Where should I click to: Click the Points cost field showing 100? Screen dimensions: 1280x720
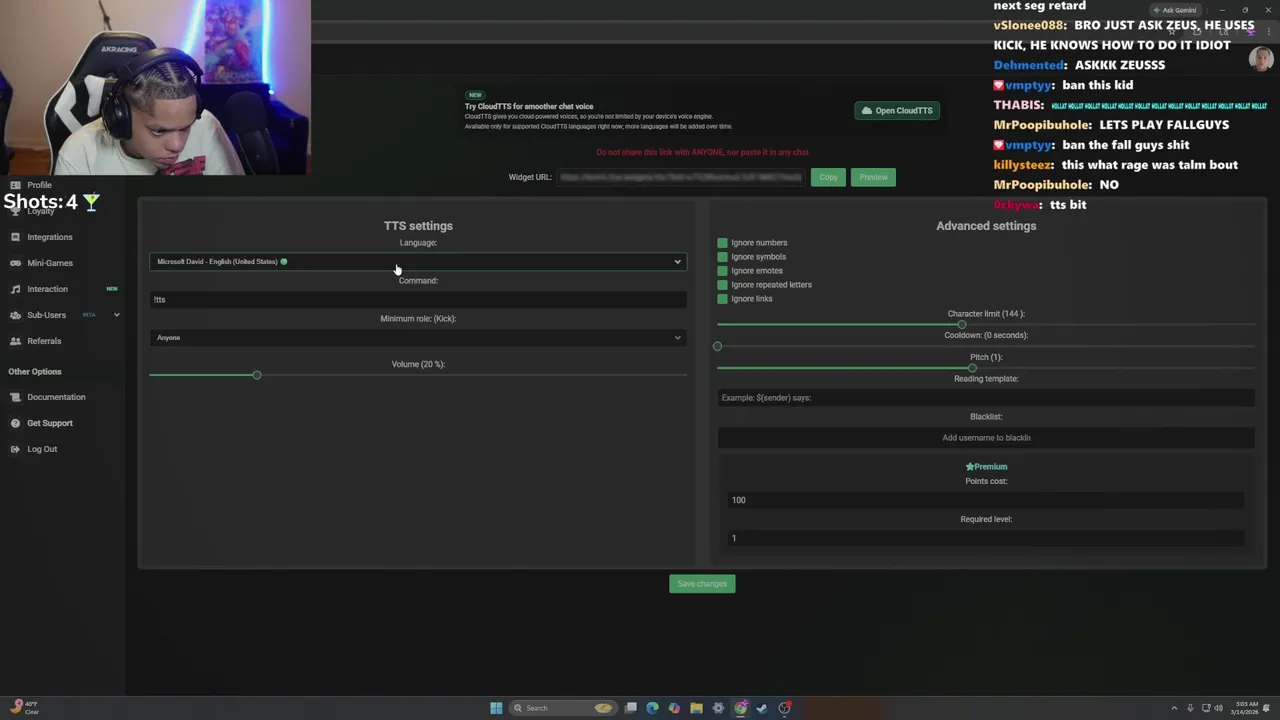[986, 500]
